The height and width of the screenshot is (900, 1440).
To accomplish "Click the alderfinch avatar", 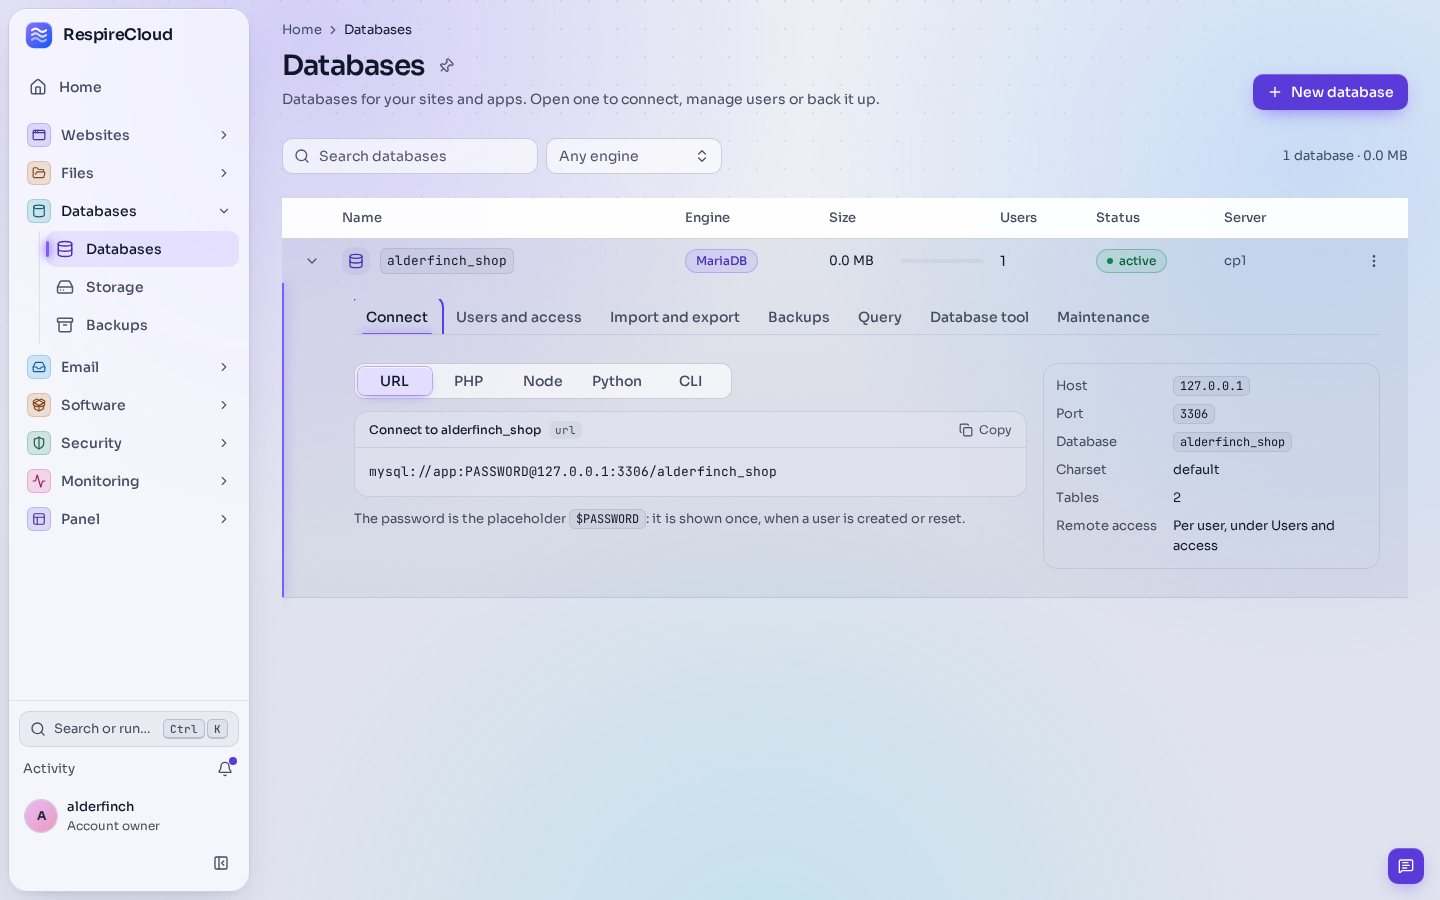I will coord(41,816).
